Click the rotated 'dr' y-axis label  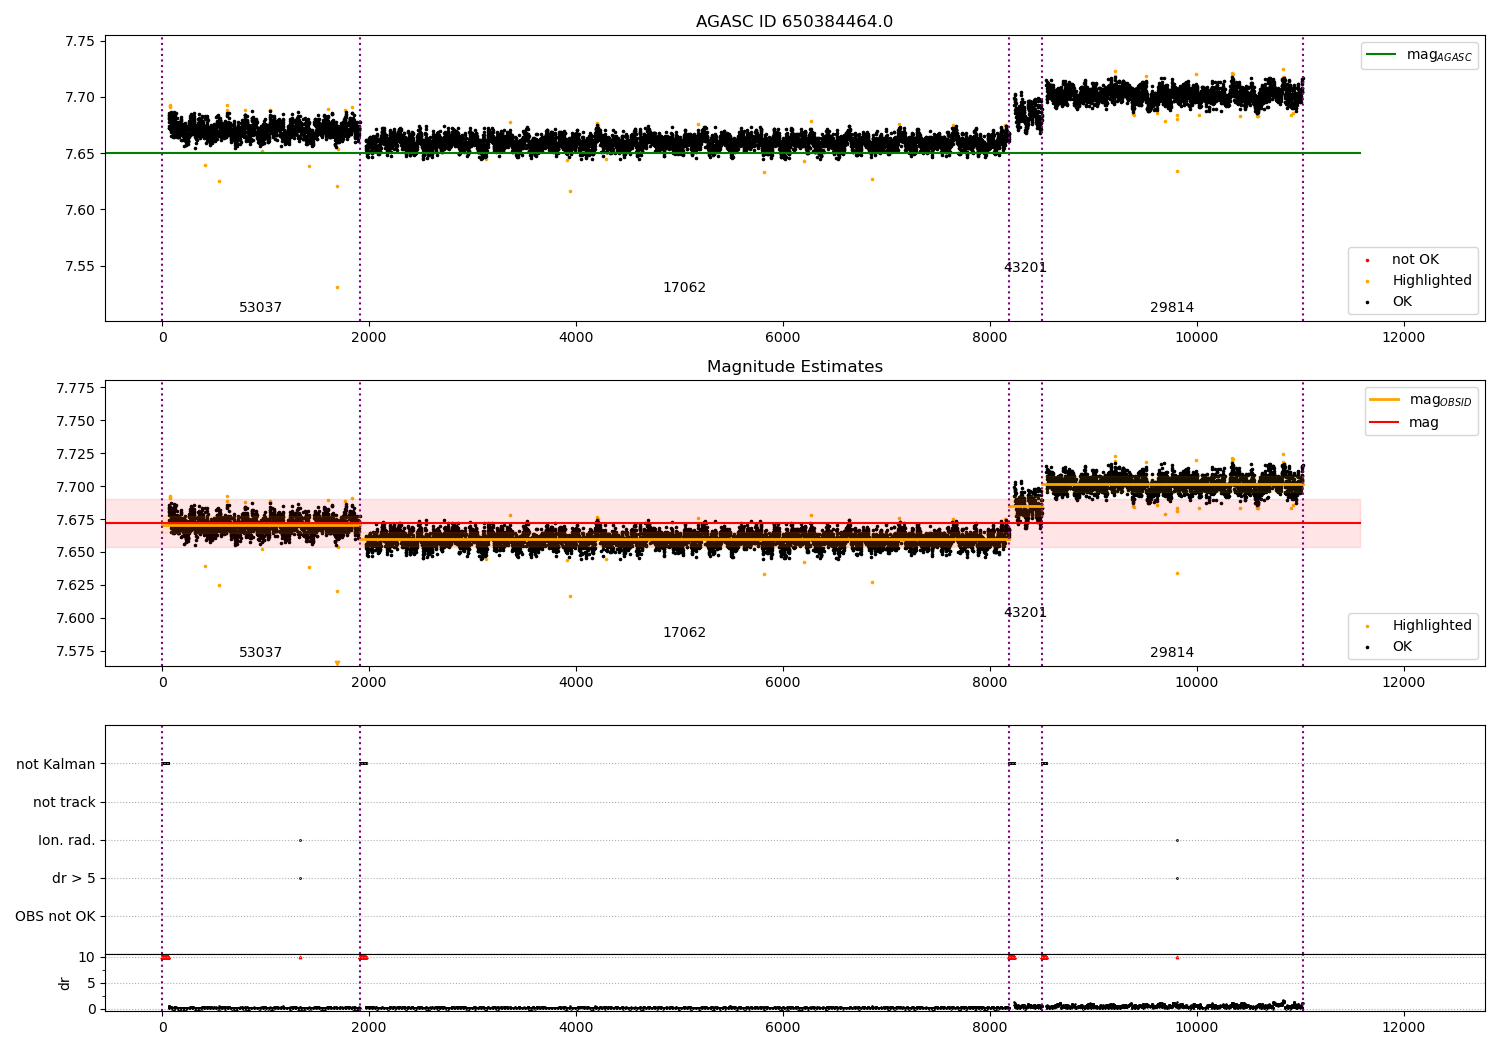coord(65,983)
